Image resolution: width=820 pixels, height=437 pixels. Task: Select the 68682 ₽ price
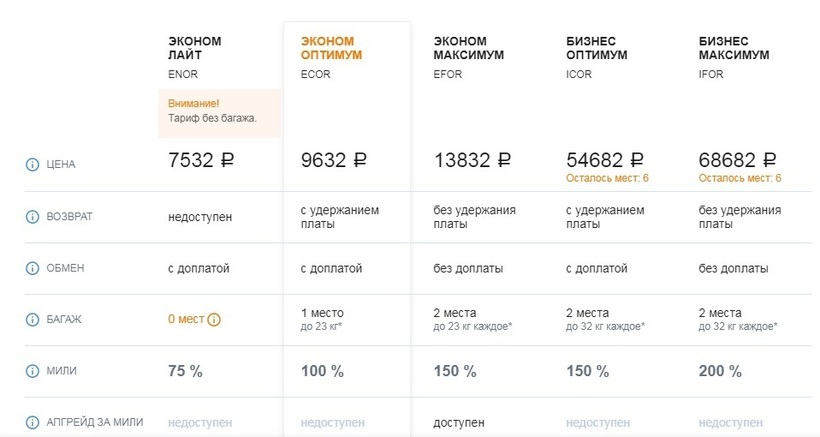(738, 160)
